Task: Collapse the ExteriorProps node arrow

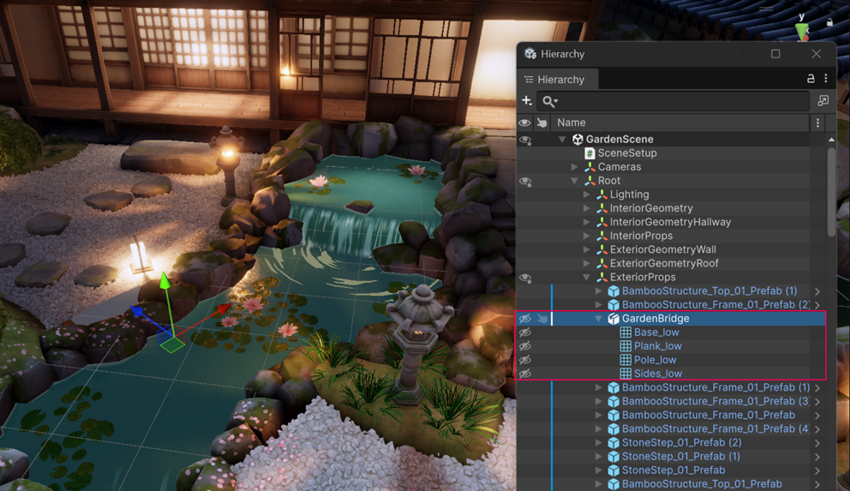Action: (587, 277)
